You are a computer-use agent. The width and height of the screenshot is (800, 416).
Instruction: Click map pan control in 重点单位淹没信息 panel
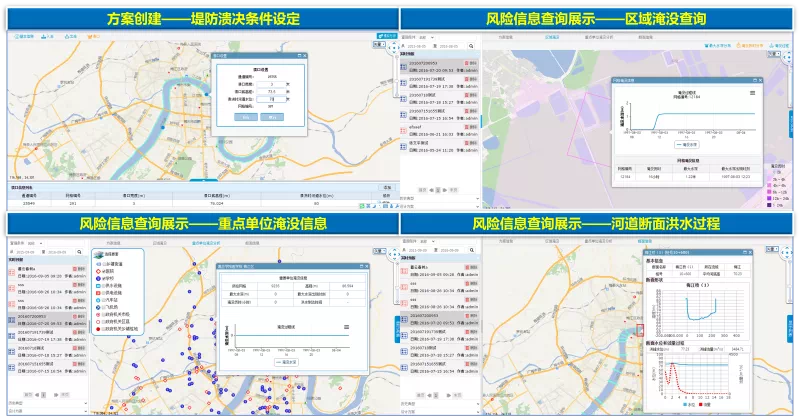pyautogui.click(x=393, y=254)
